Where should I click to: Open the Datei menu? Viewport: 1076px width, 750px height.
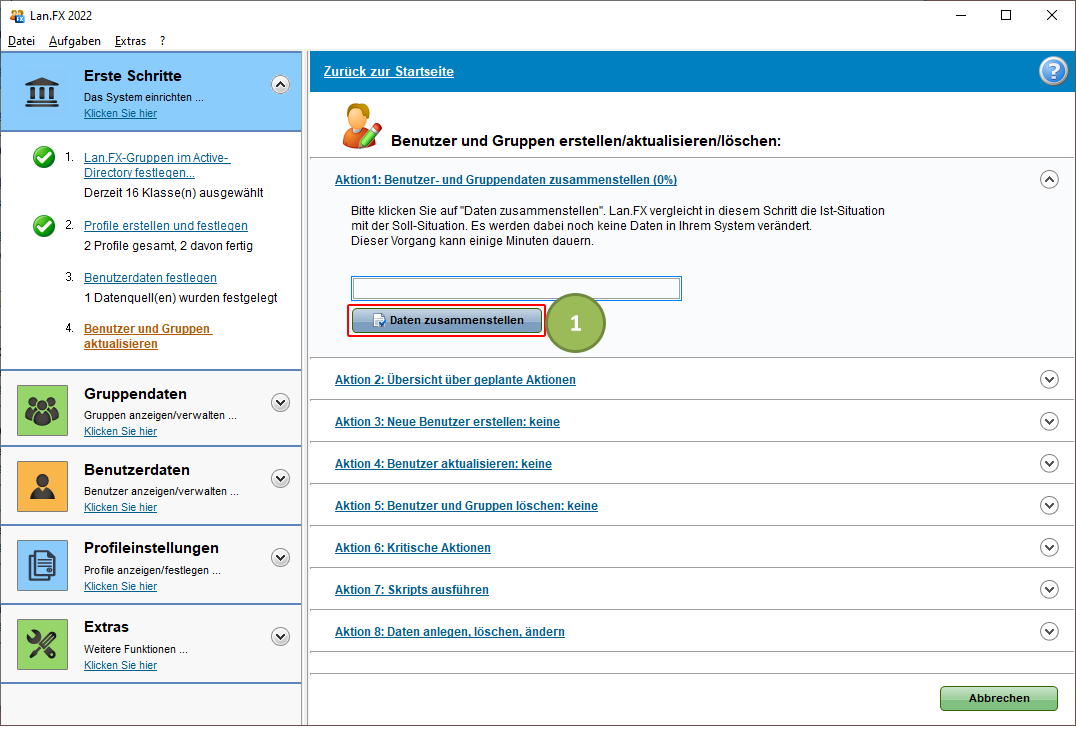(x=21, y=41)
